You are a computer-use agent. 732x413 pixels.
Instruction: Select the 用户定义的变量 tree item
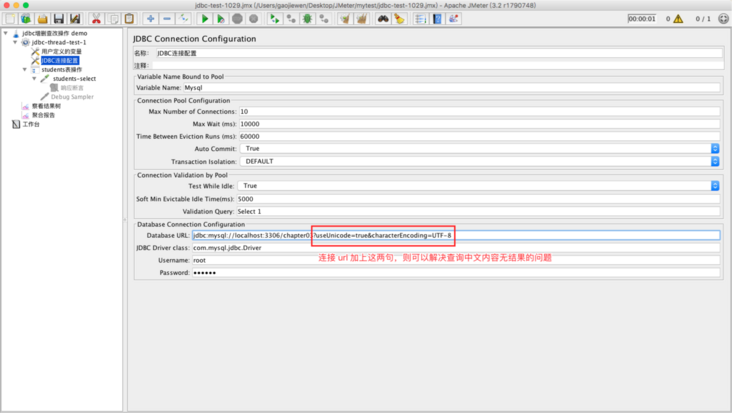(x=61, y=51)
